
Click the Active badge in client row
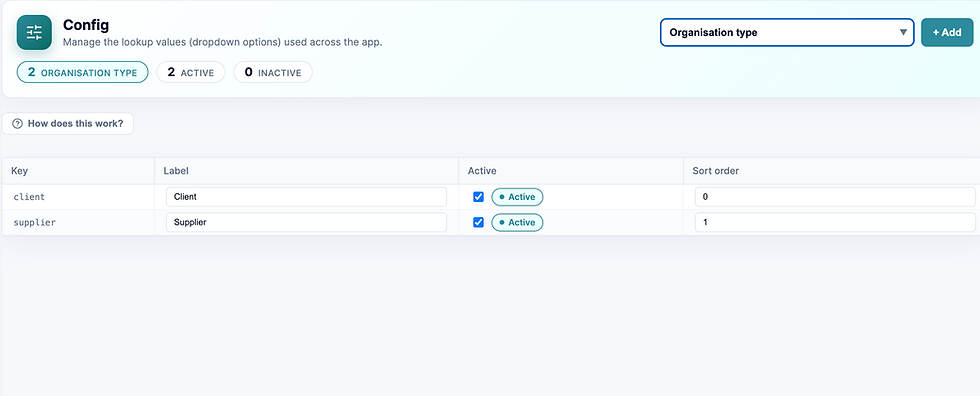click(x=518, y=197)
